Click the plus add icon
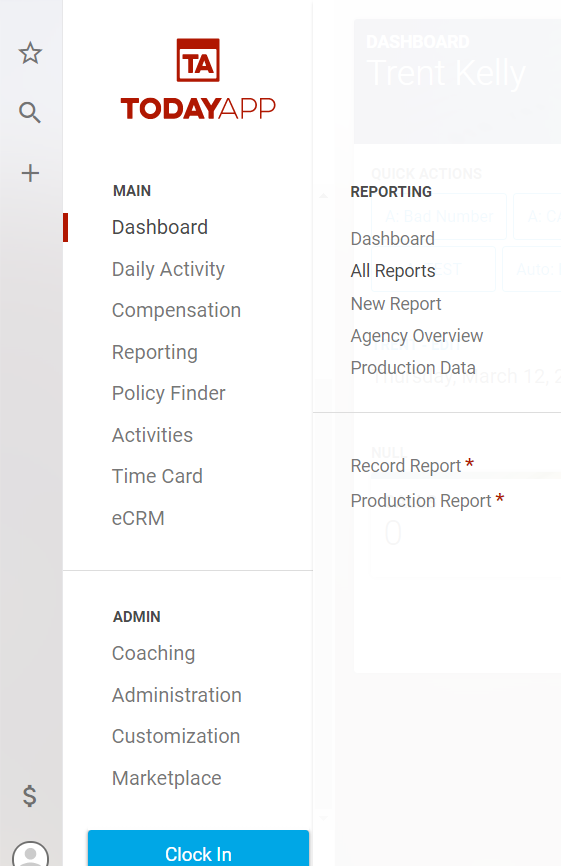Image resolution: width=561 pixels, height=866 pixels. click(30, 173)
